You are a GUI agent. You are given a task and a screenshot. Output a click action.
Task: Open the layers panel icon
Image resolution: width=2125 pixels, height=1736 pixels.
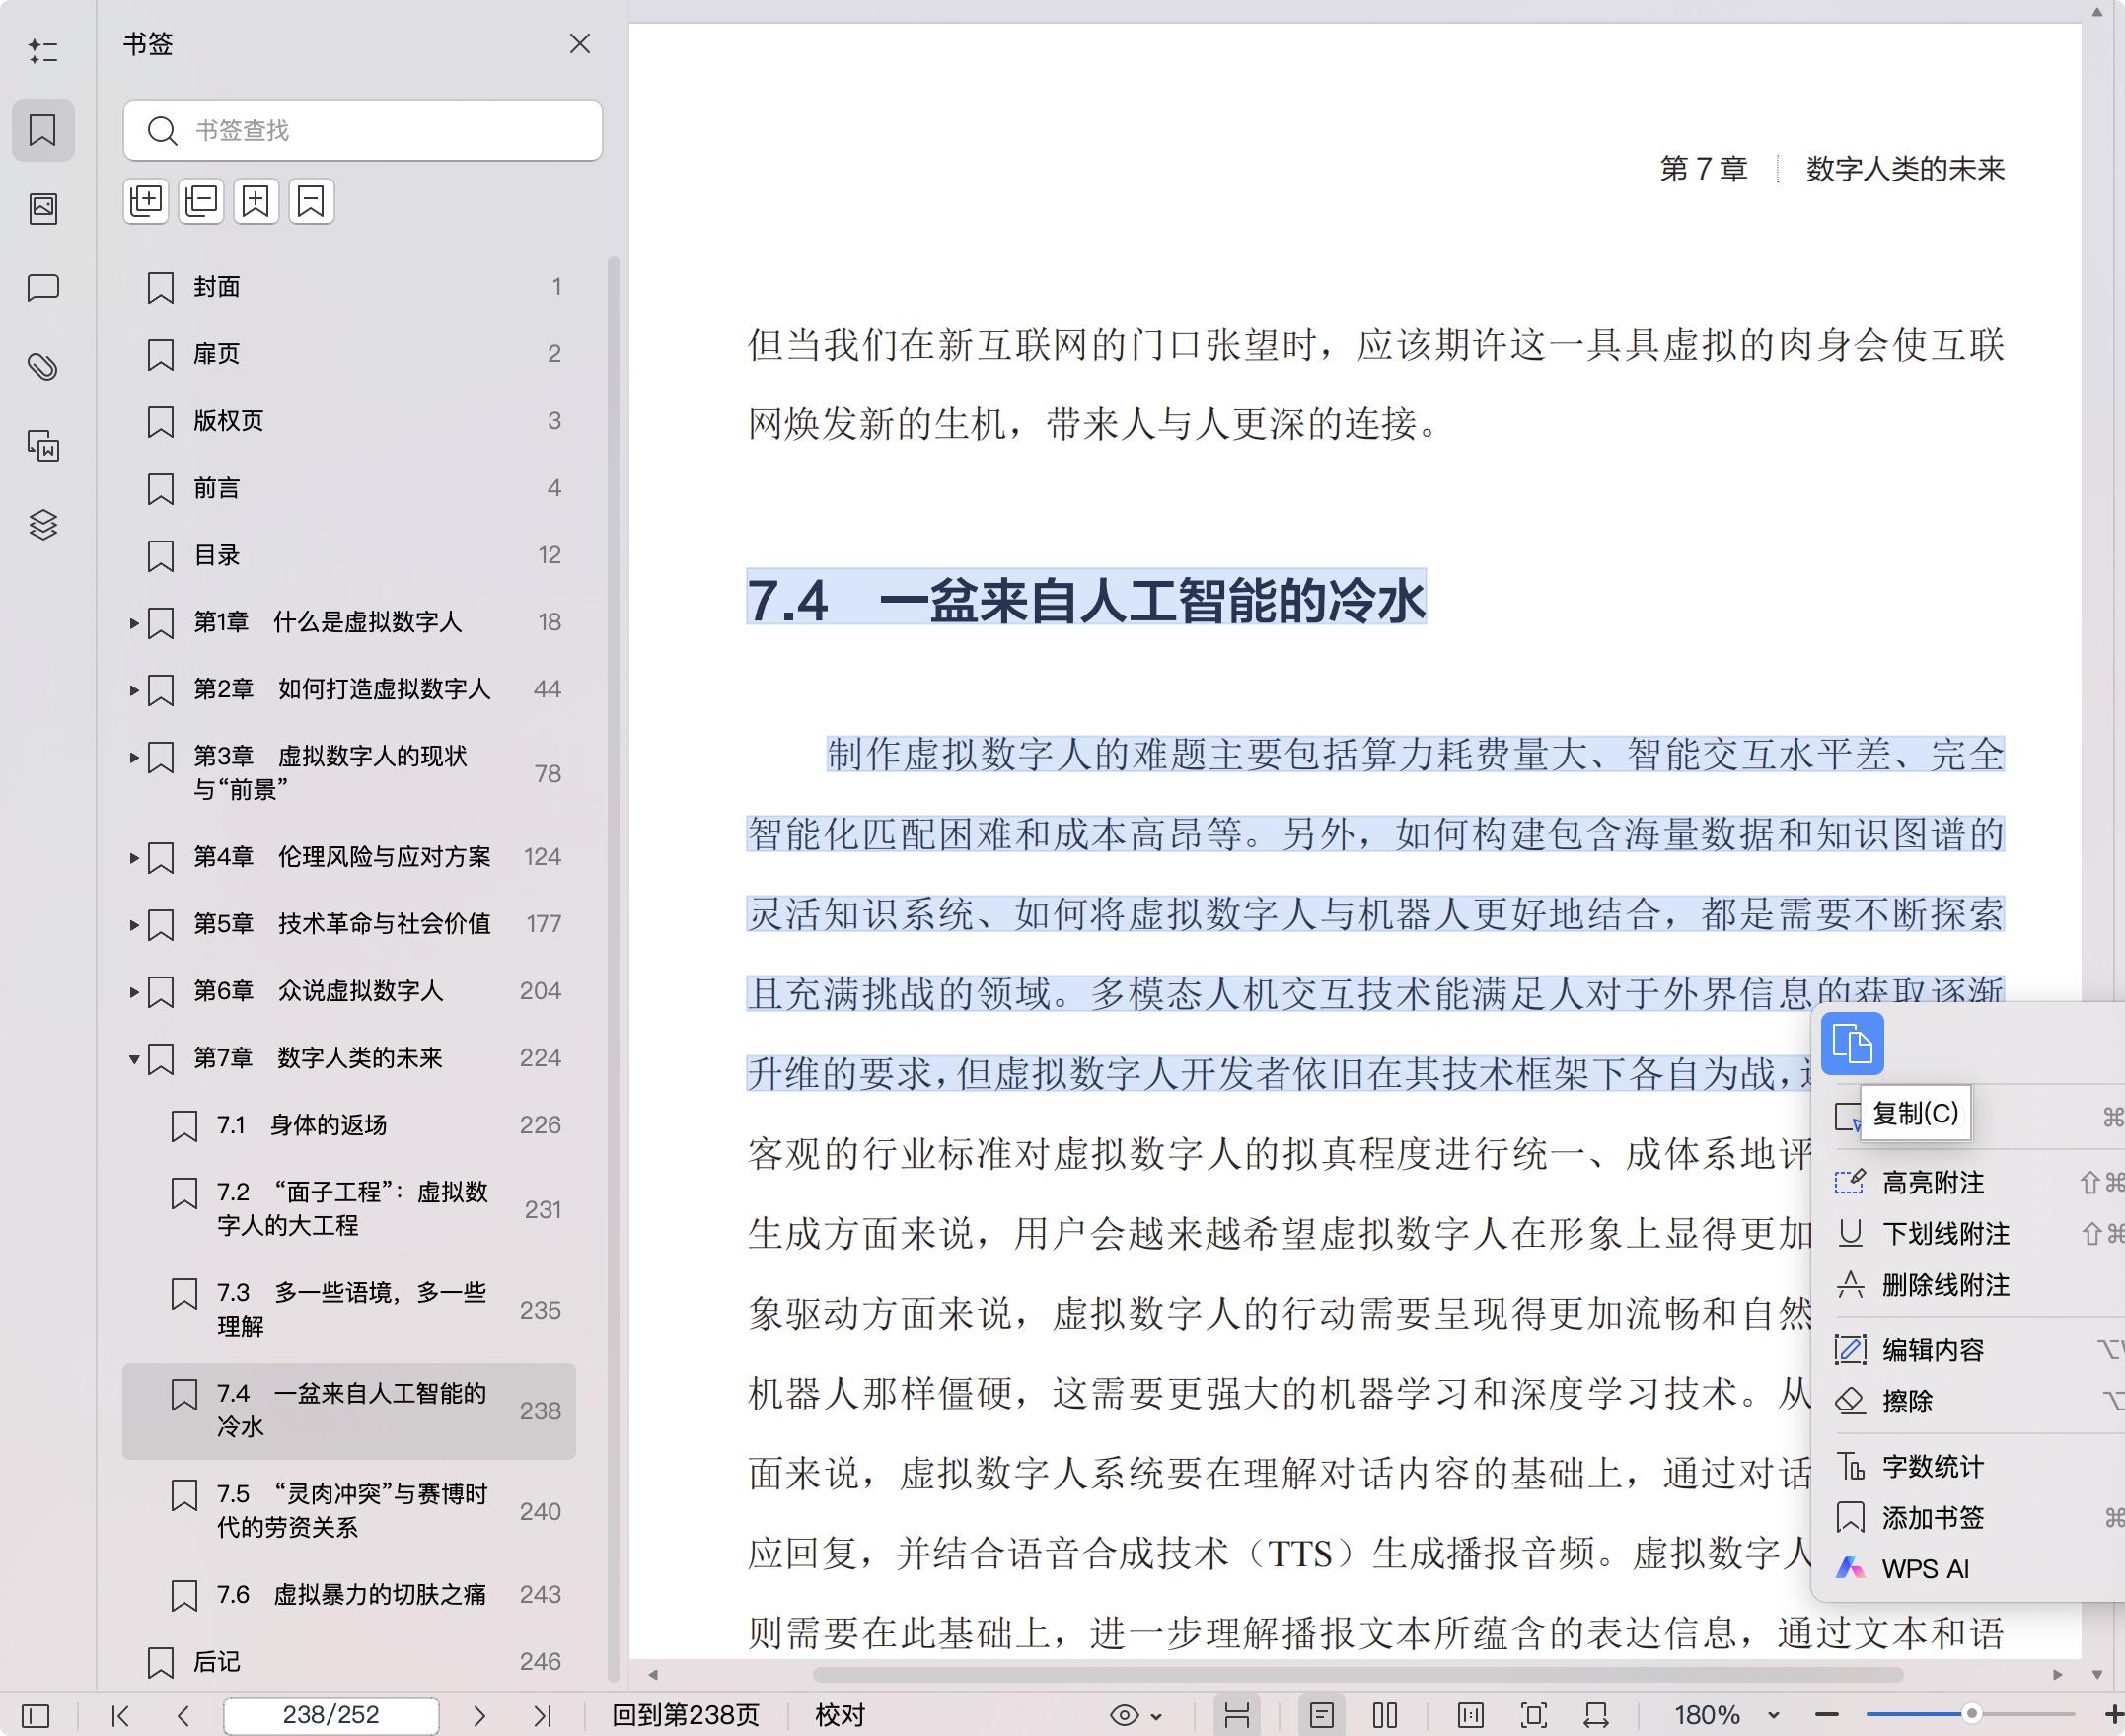point(43,524)
